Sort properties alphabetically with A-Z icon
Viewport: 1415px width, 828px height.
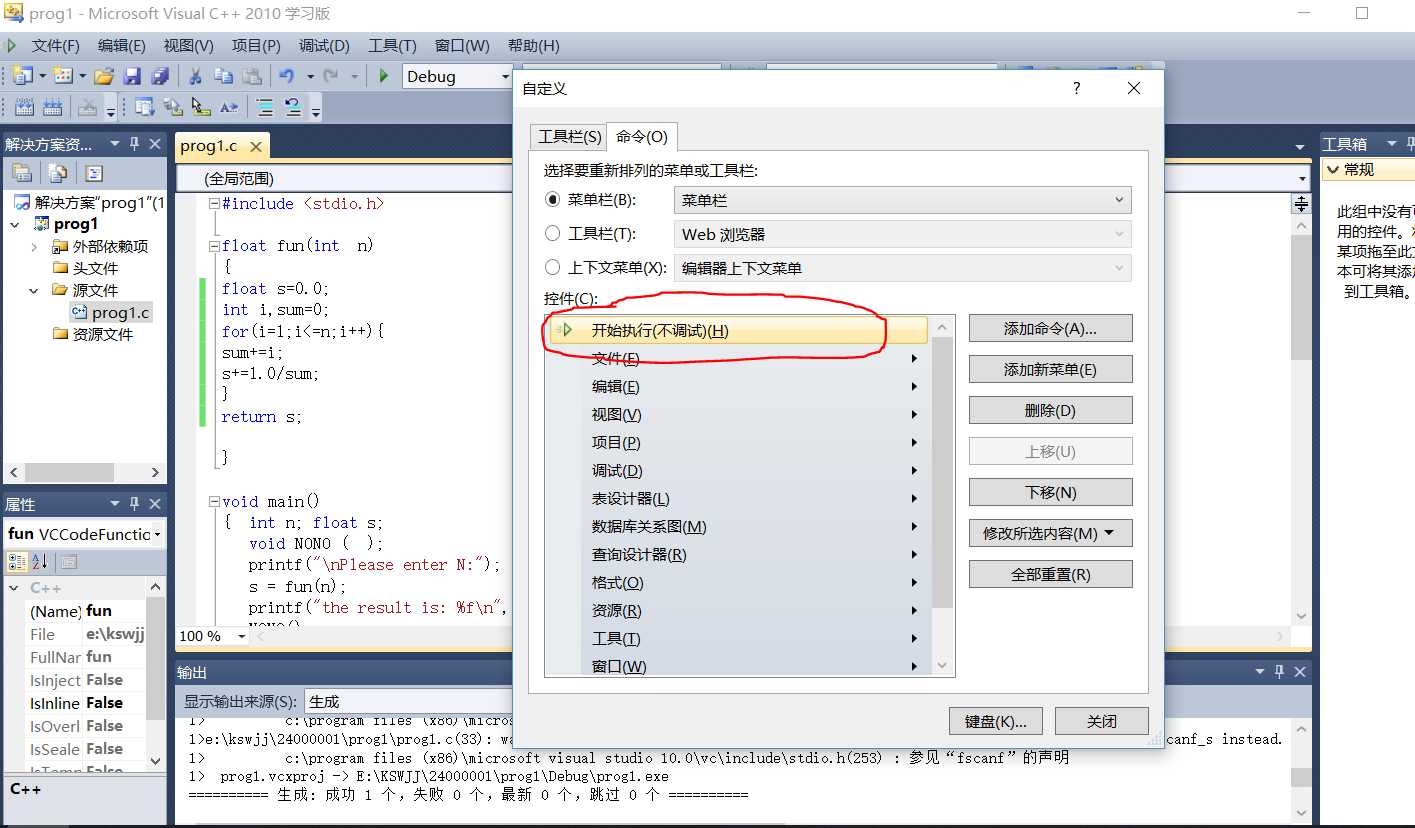pyautogui.click(x=40, y=562)
